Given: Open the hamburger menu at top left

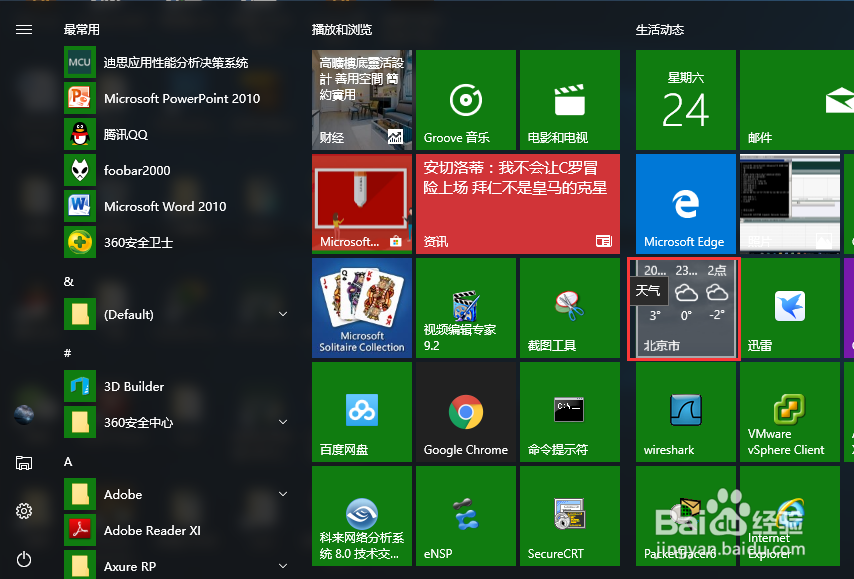Looking at the screenshot, I should [x=24, y=29].
